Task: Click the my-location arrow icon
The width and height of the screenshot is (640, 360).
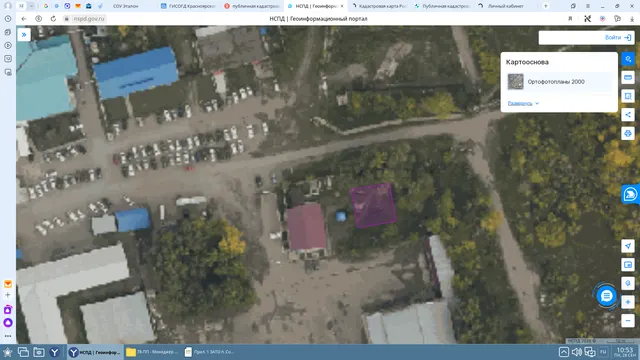Action: pyautogui.click(x=628, y=246)
